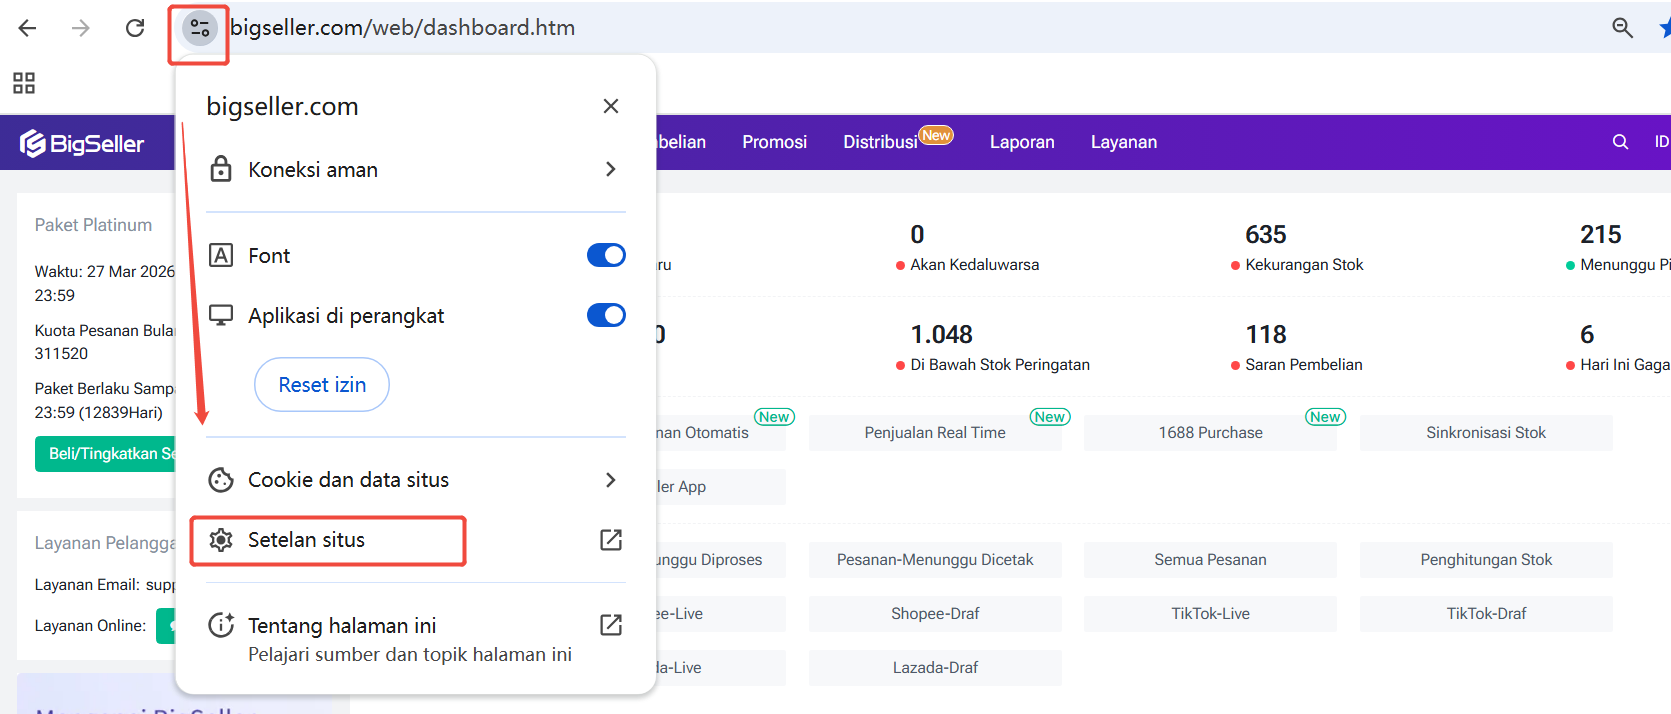Click the BigSeller logo
The width and height of the screenshot is (1671, 714).
click(83, 144)
